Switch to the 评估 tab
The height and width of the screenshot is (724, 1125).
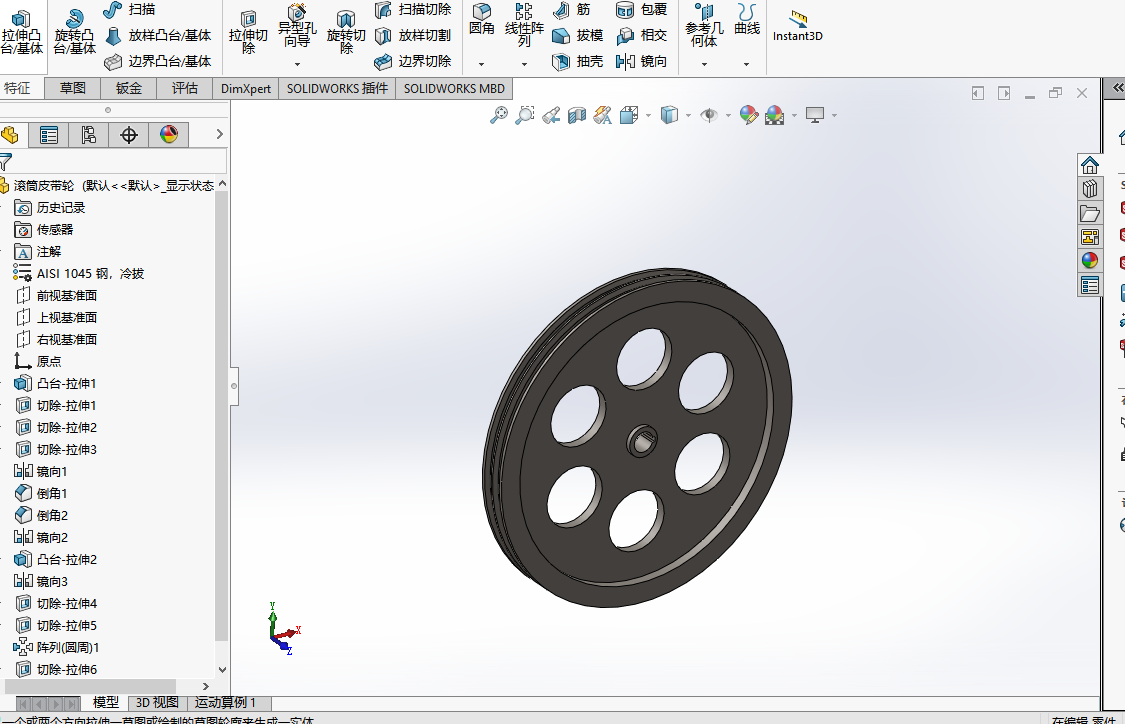pyautogui.click(x=184, y=88)
